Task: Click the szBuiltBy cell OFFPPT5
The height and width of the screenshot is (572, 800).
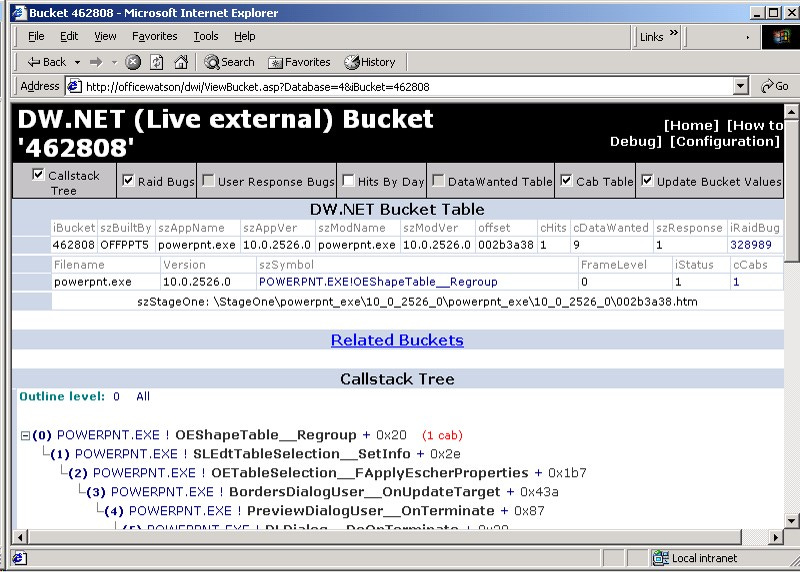Action: 124,245
